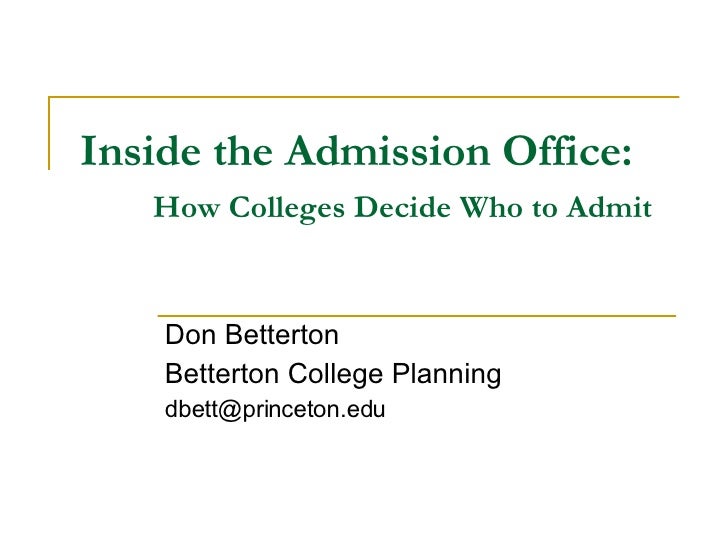This screenshot has height=546, width=728.
Task: Click the word "Planning" in the company name
Action: point(447,374)
